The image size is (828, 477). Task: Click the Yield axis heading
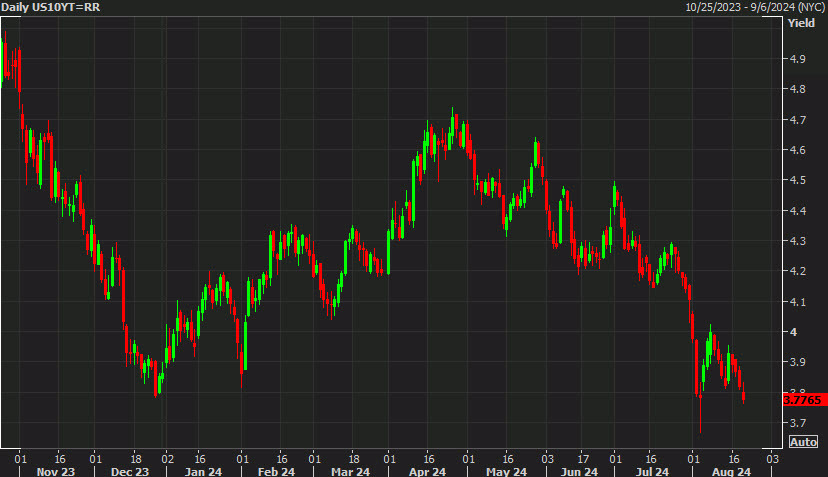(801, 23)
